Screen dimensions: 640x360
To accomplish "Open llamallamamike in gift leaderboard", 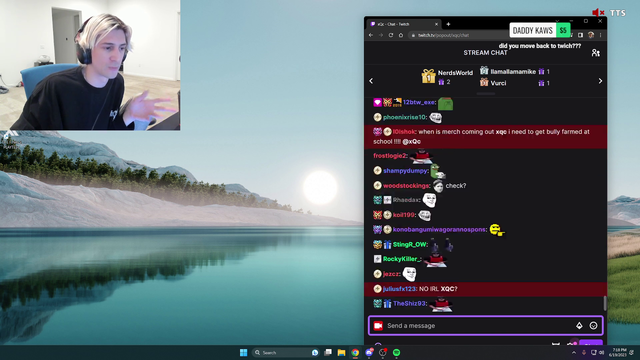I will click(513, 71).
